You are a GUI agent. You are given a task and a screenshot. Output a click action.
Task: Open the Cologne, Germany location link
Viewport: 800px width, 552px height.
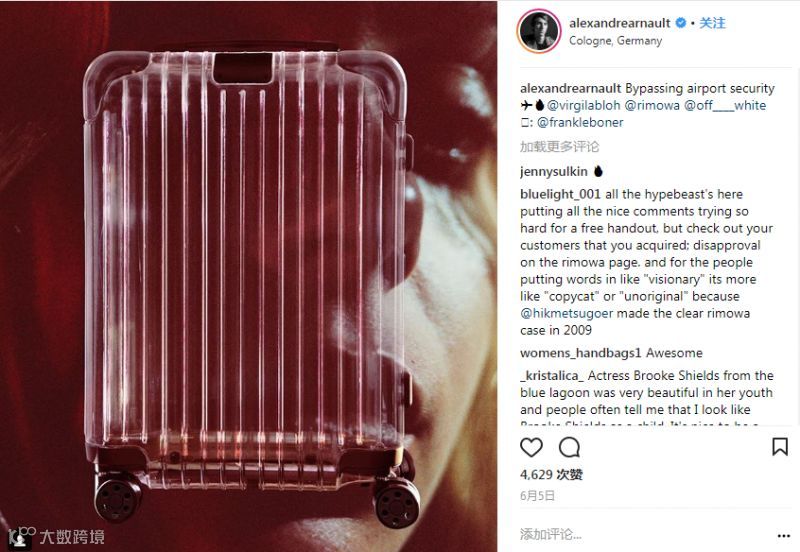point(615,41)
